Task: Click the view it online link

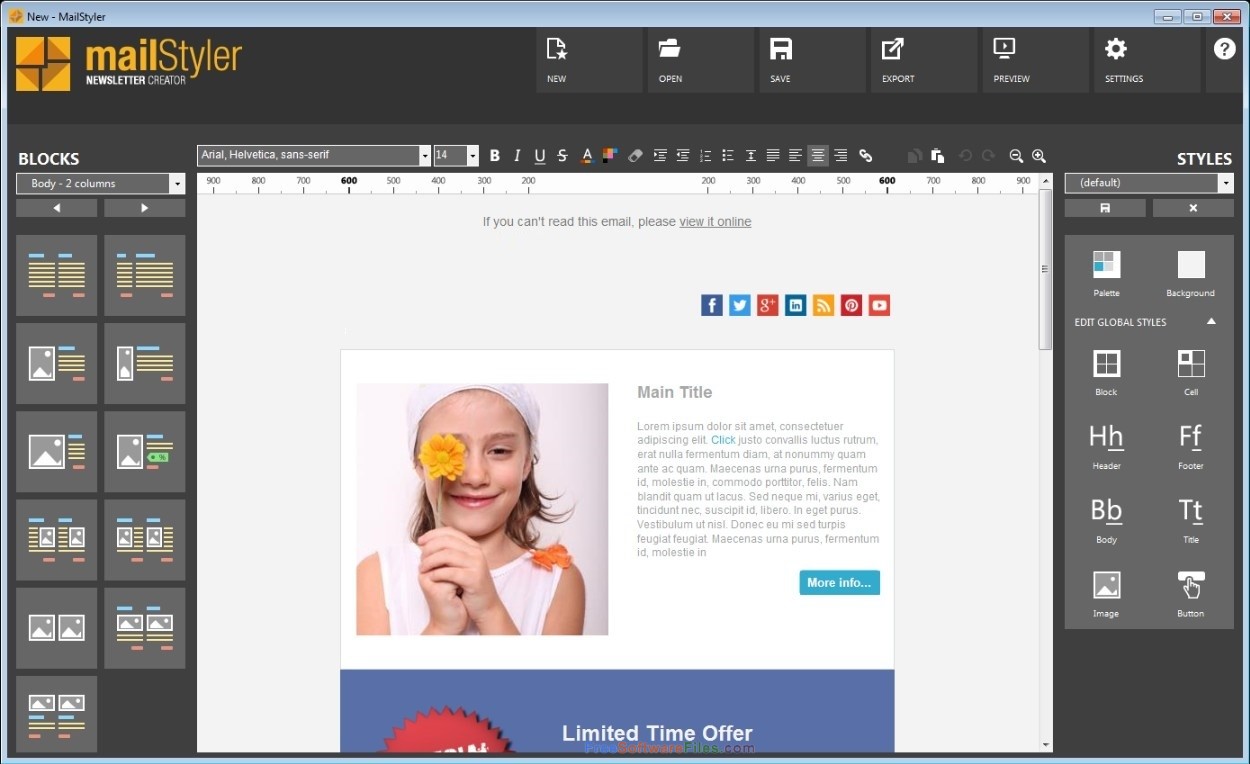Action: (x=715, y=222)
